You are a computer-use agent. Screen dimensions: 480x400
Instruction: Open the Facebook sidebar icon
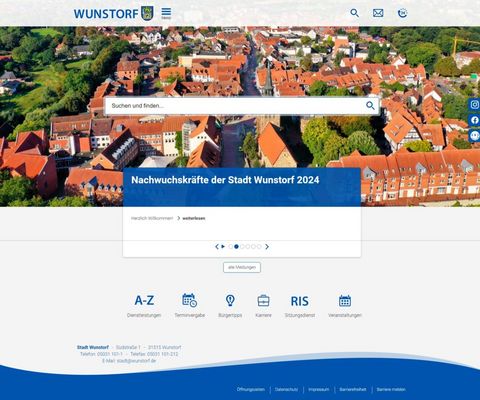click(475, 120)
